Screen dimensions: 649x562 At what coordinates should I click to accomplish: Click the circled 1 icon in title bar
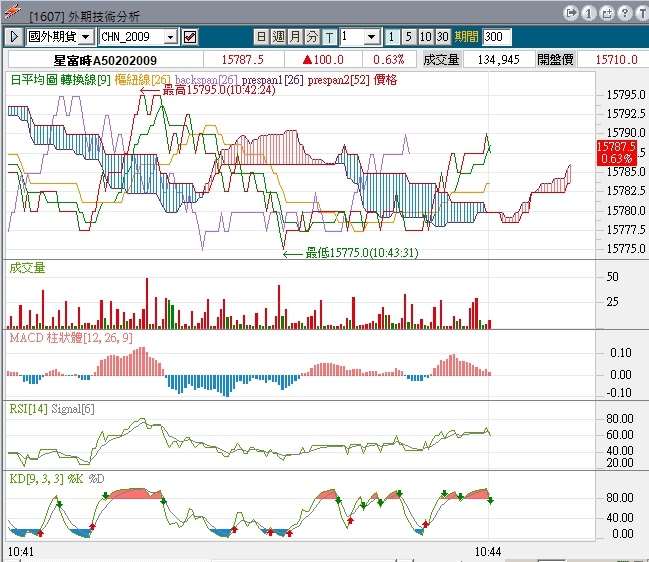pos(589,13)
